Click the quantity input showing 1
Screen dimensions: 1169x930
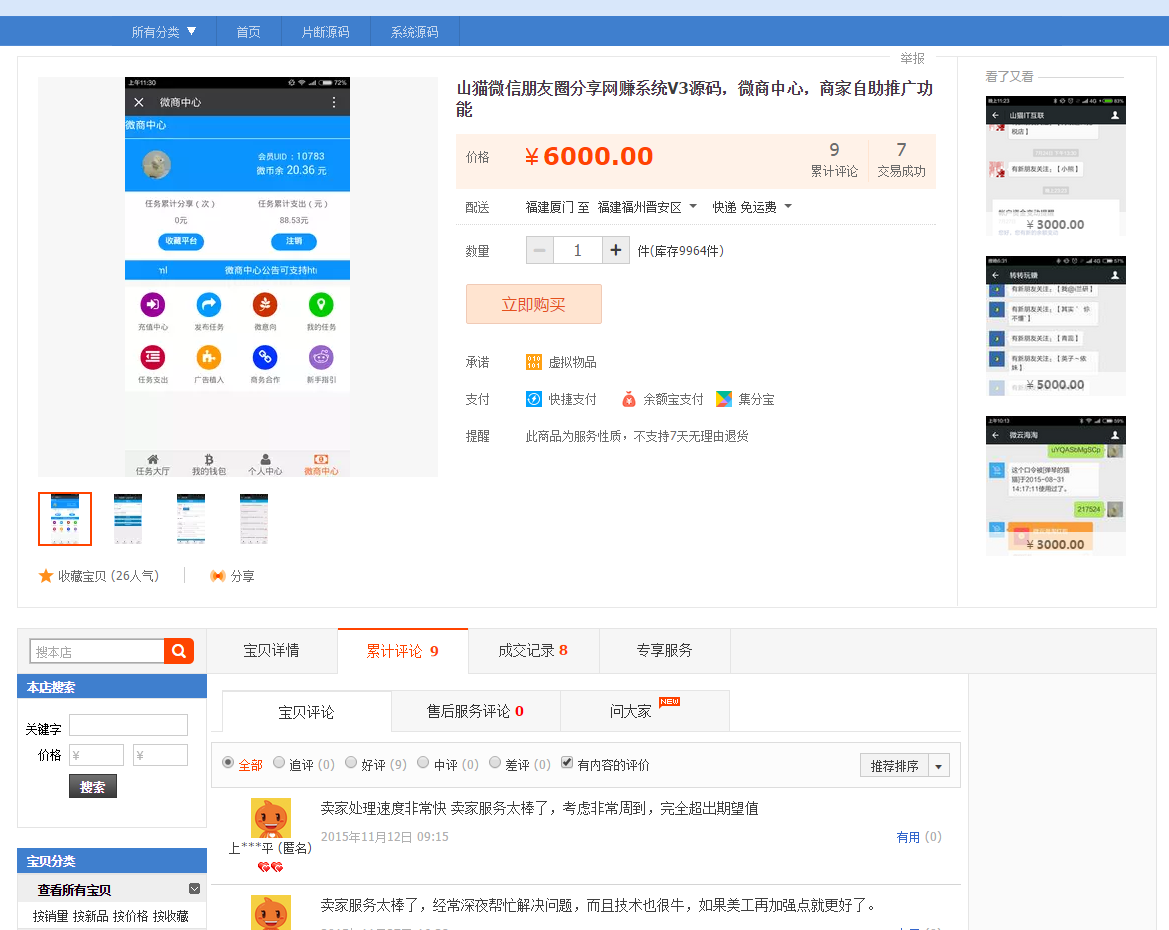(578, 251)
